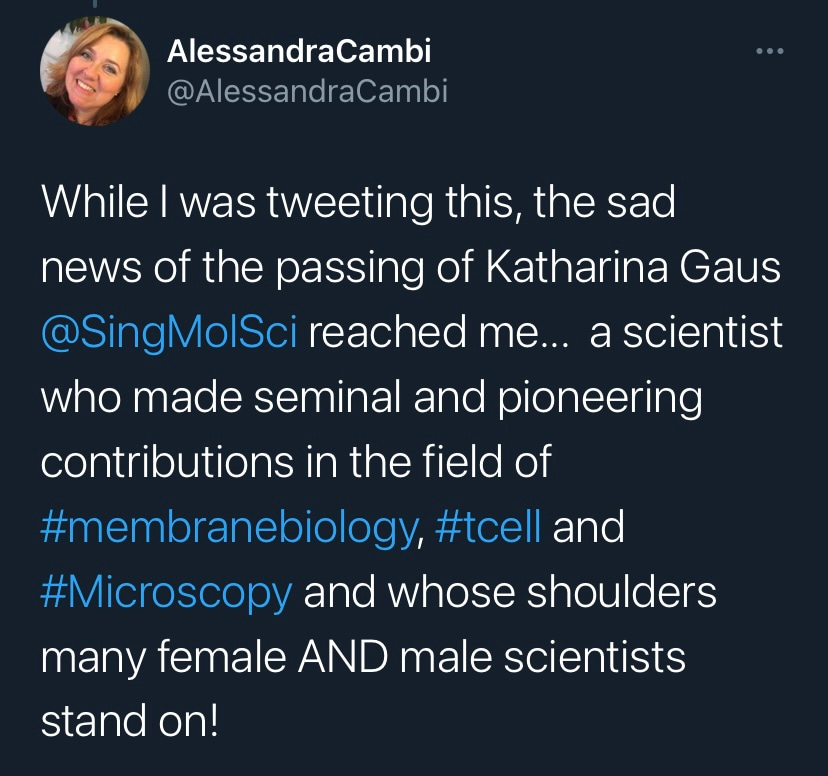The height and width of the screenshot is (776, 828).
Task: Open the tweet's three-dot more options menu
Action: pos(769,52)
